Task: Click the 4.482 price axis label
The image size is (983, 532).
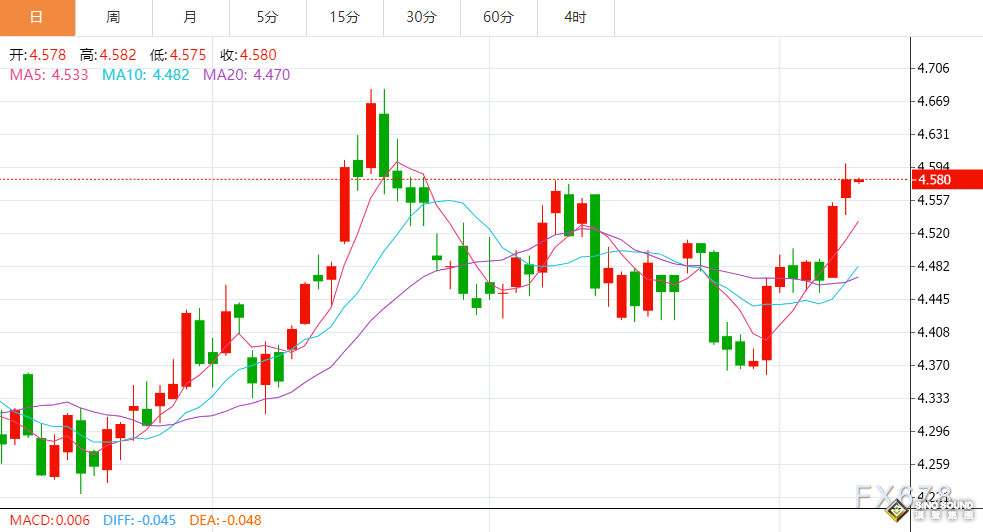Action: tap(933, 266)
